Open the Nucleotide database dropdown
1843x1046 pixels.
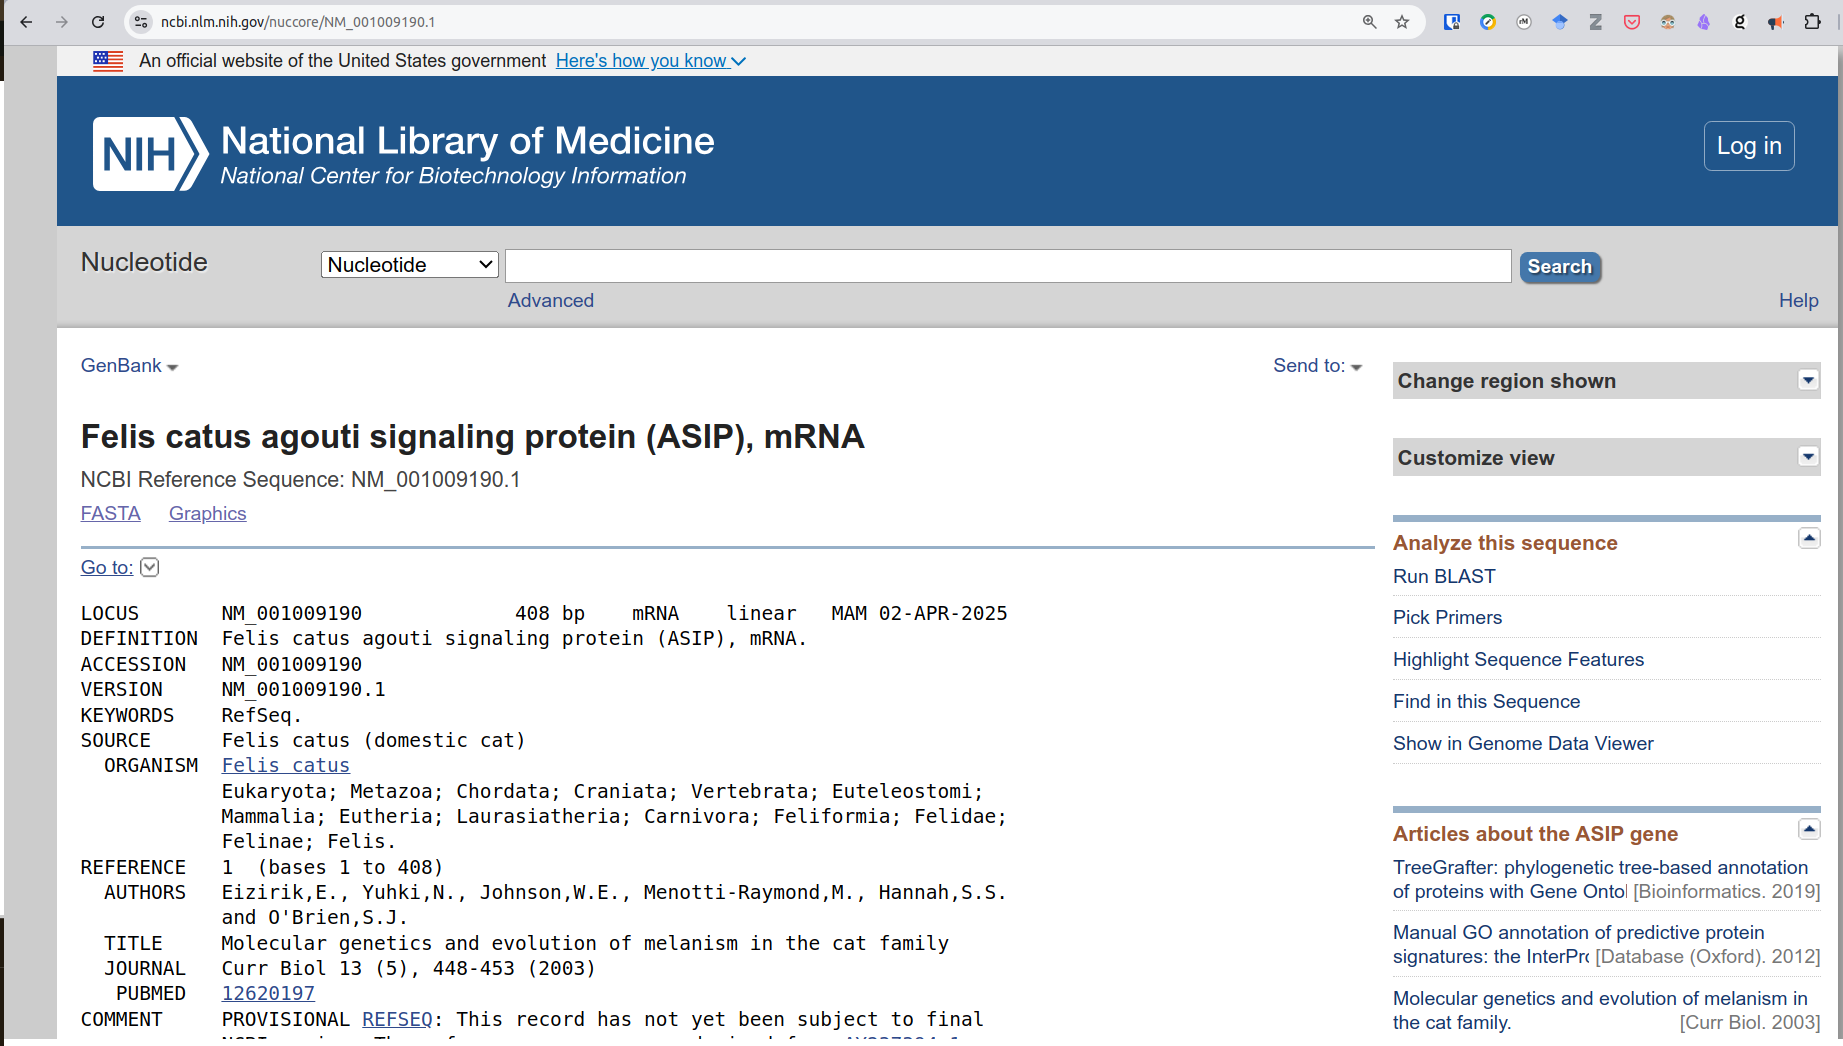409,265
